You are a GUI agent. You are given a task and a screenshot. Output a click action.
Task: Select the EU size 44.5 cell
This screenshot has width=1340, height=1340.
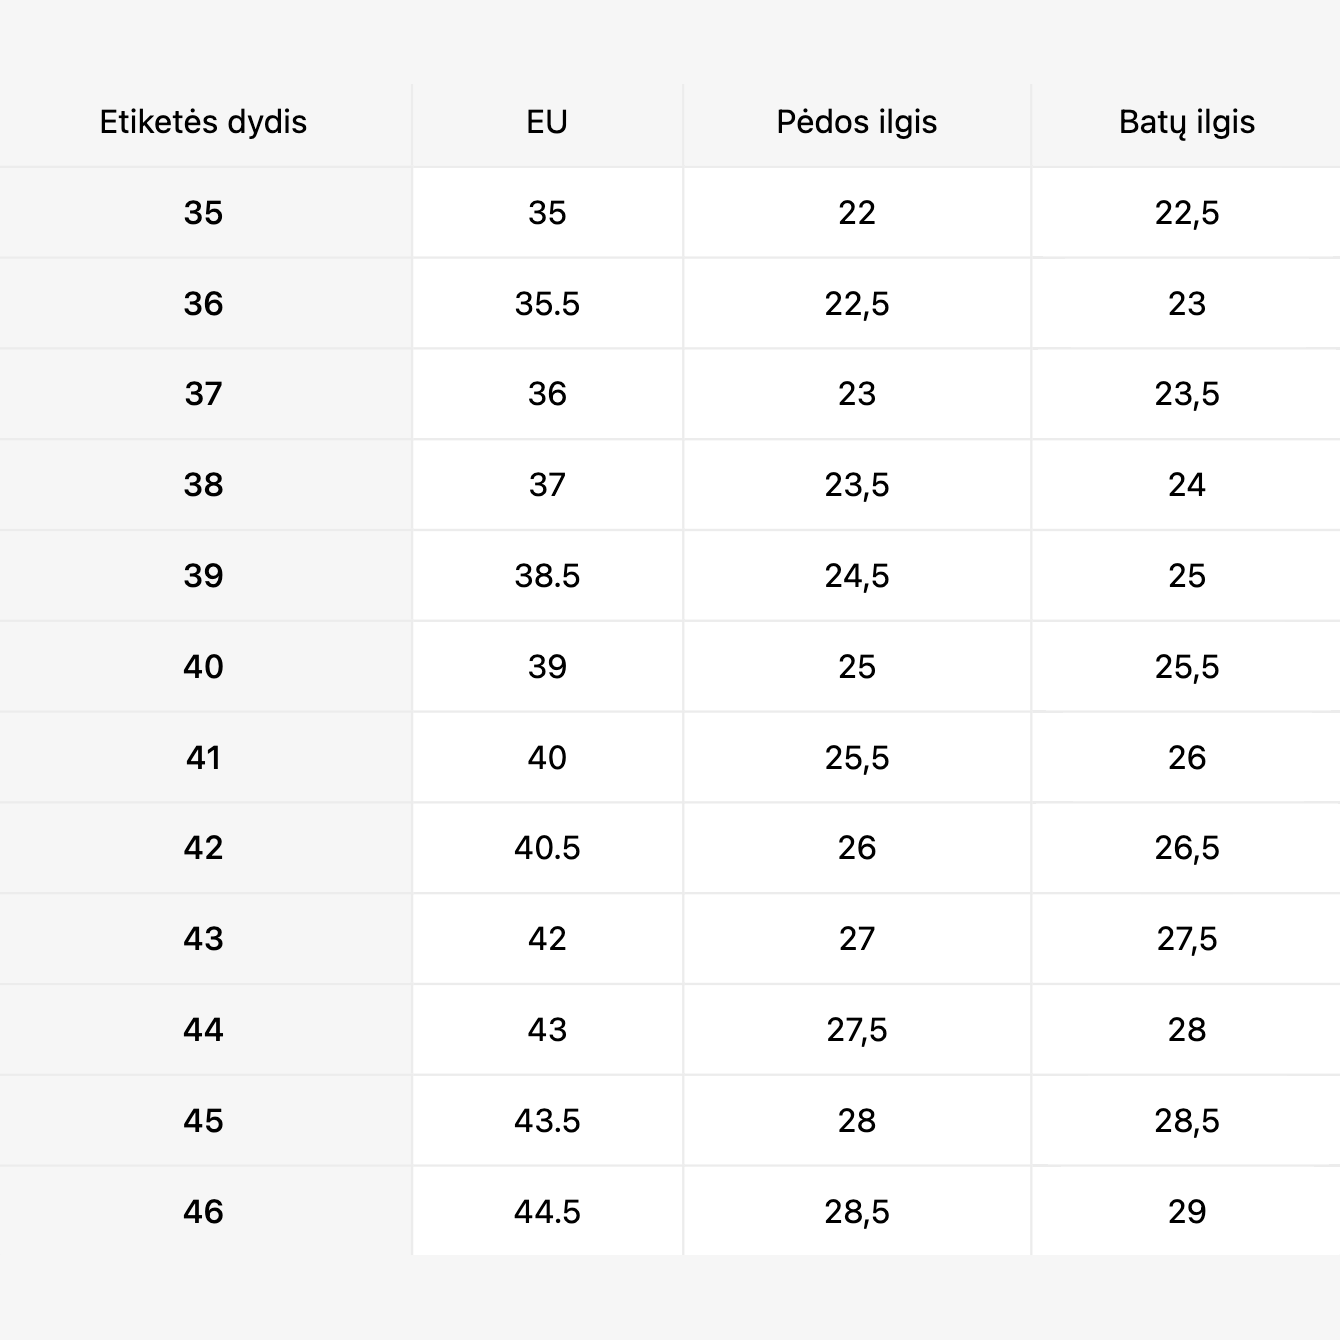point(547,1212)
